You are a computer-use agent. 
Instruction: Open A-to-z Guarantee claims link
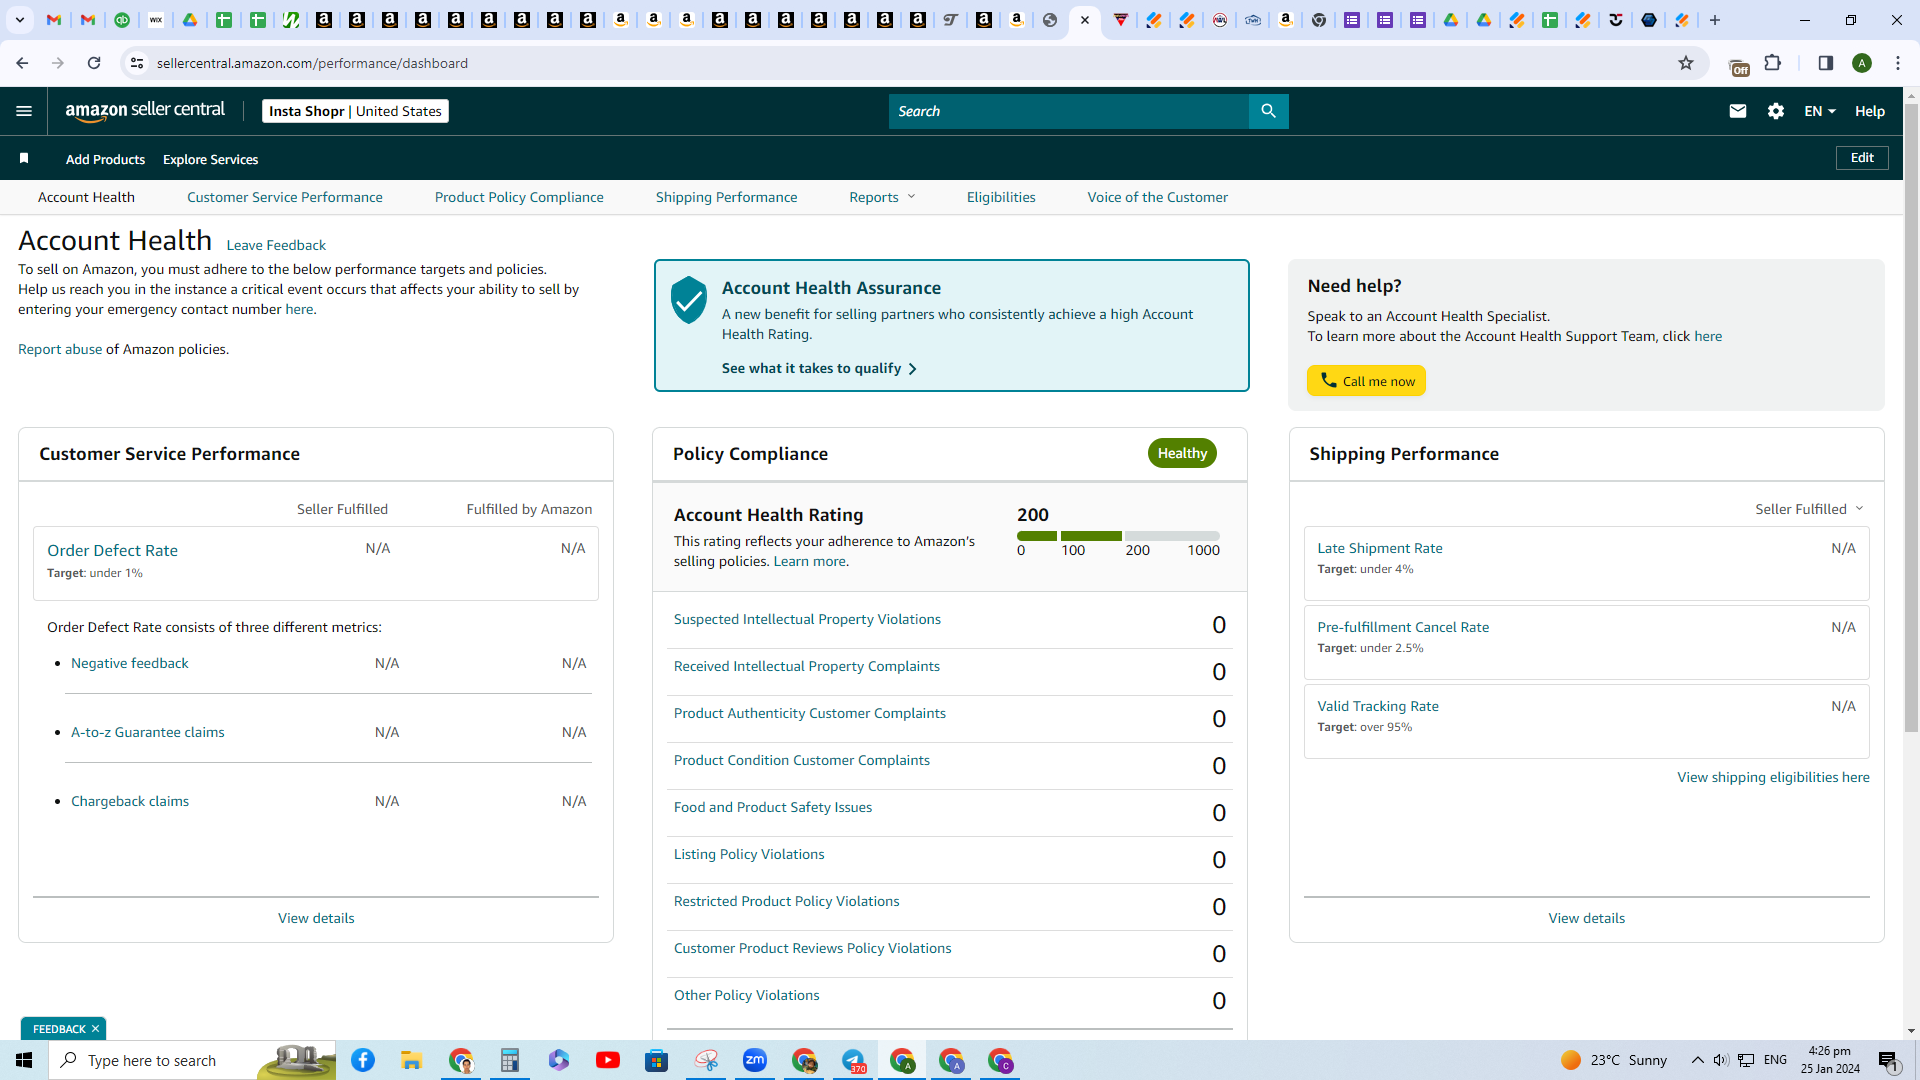147,732
